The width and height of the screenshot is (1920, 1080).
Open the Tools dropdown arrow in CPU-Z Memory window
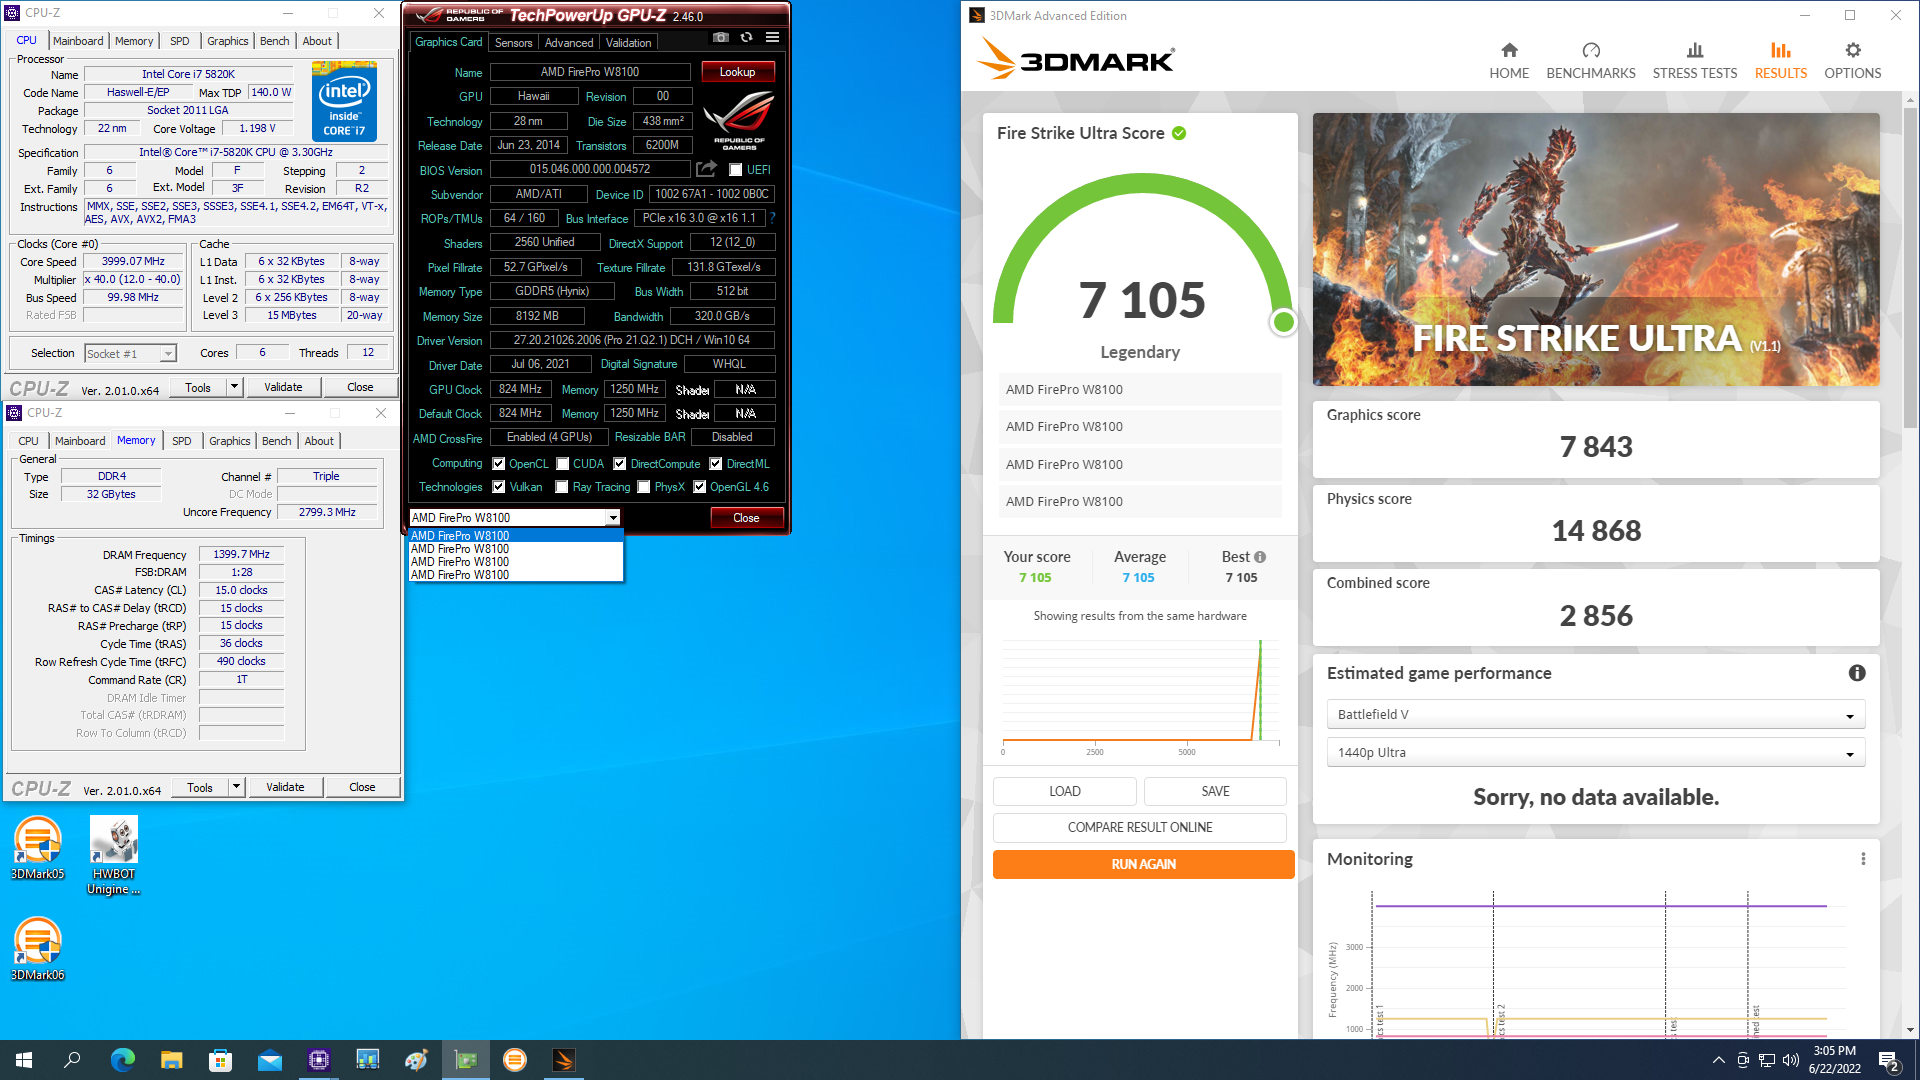pos(236,787)
